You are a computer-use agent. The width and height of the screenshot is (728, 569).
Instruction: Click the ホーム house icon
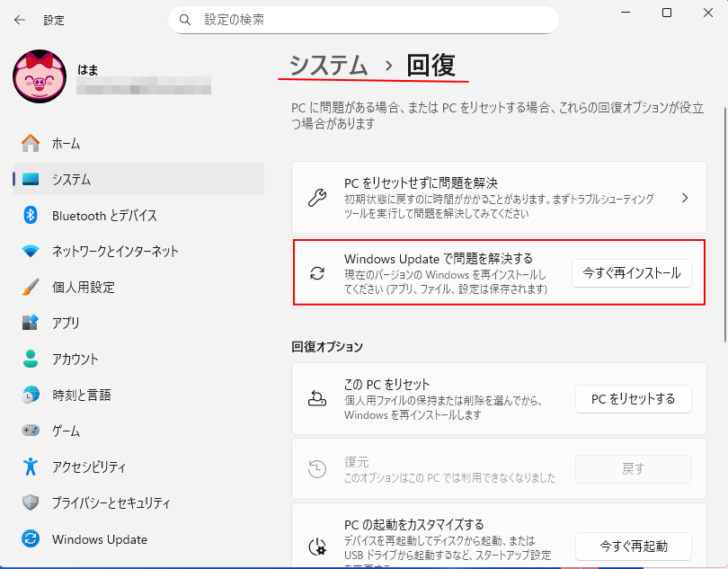tap(31, 143)
